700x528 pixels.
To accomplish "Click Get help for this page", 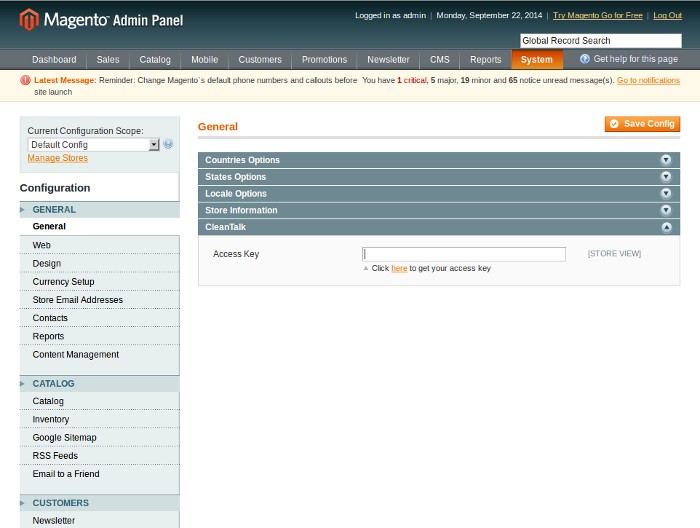I will [635, 59].
